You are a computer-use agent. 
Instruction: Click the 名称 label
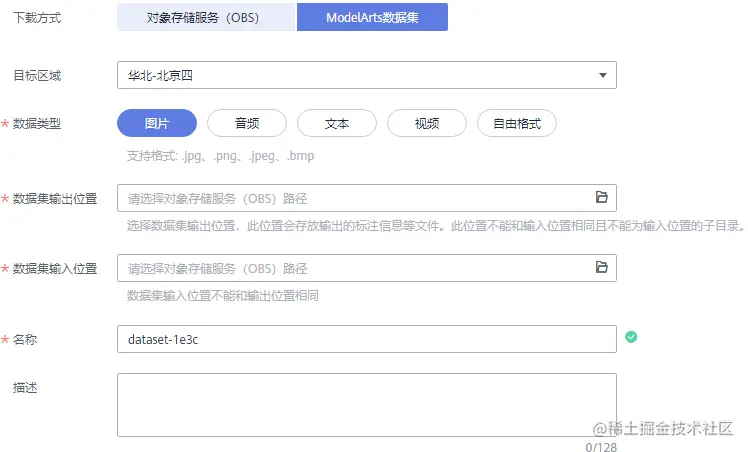click(x=25, y=339)
